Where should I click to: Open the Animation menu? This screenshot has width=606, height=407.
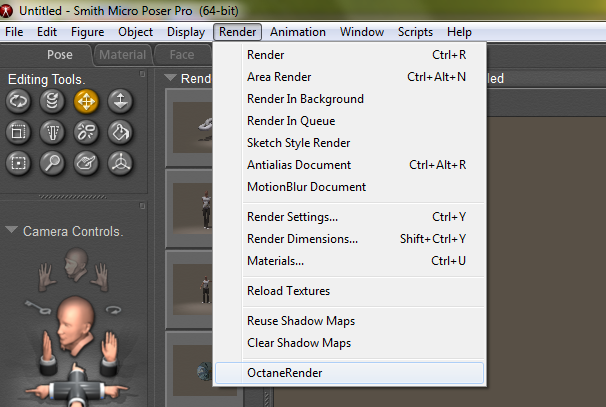(298, 32)
